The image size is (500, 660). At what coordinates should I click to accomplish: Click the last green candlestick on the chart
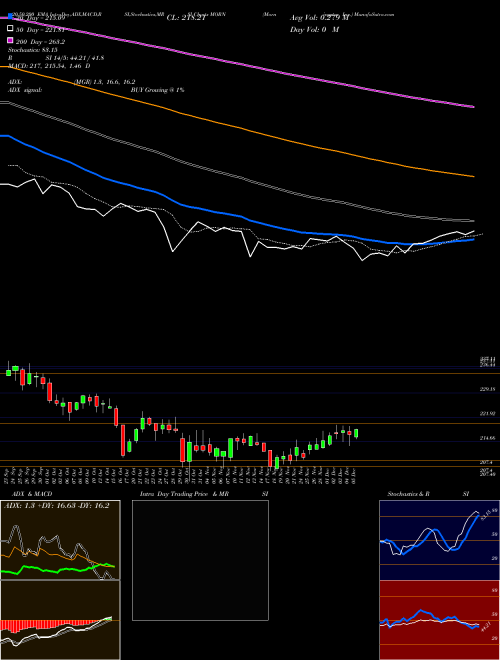pyautogui.click(x=356, y=434)
